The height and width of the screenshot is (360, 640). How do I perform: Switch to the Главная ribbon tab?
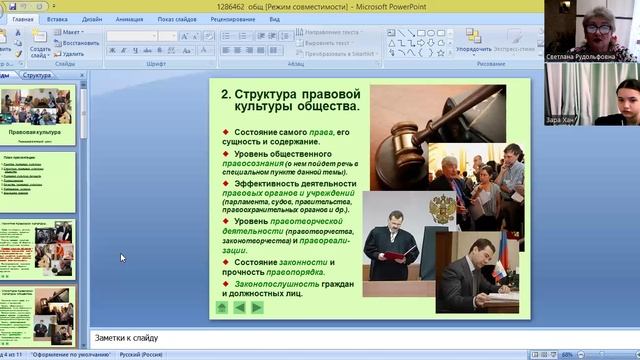22,19
